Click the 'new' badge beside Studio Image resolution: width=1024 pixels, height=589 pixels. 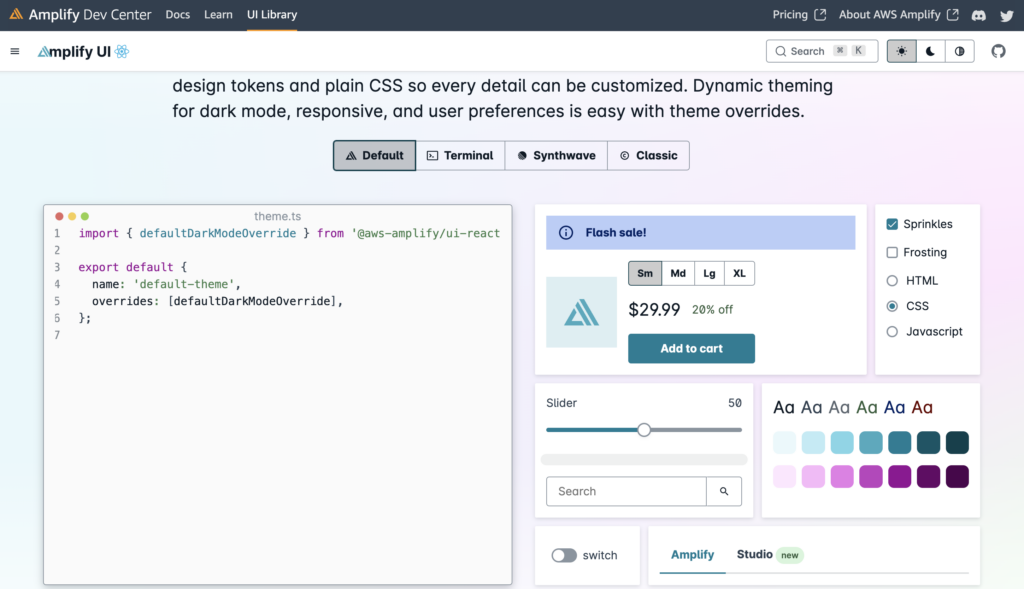click(x=790, y=555)
